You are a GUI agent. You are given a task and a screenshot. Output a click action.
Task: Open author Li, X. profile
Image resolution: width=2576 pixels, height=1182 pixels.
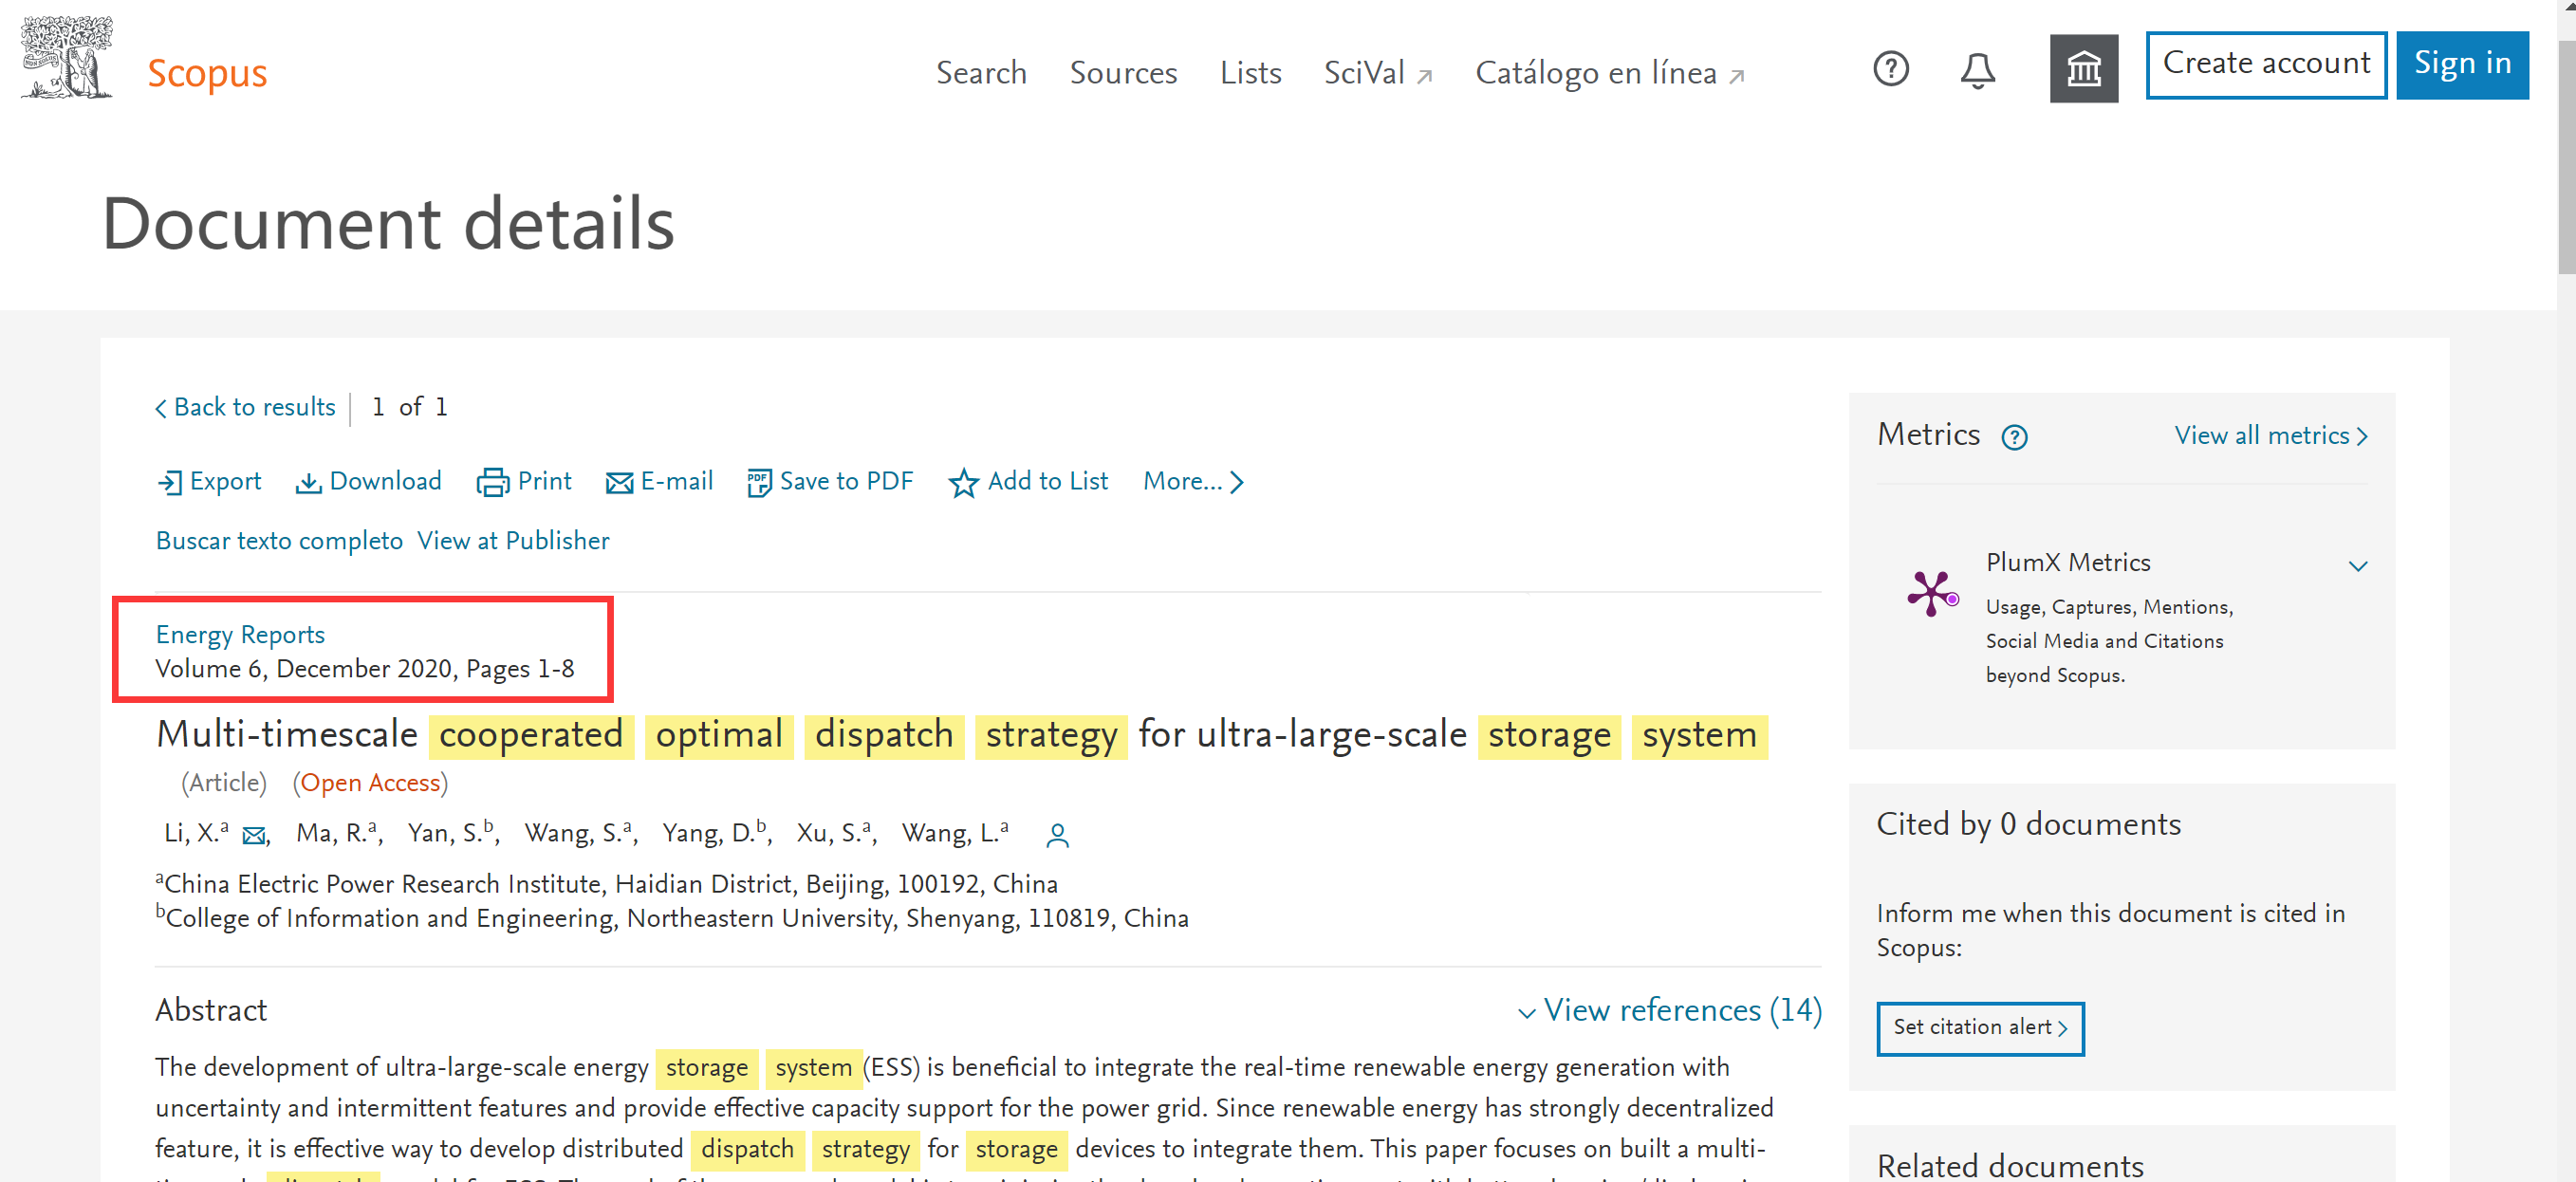194,833
